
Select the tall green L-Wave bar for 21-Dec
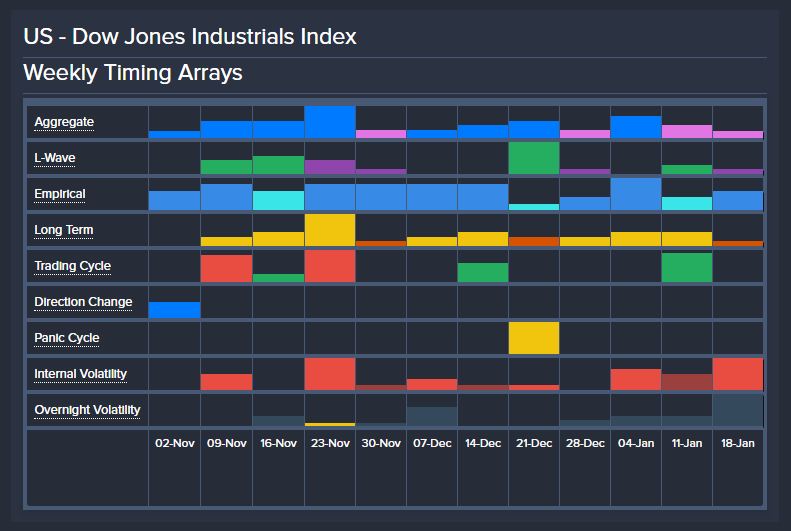(534, 158)
